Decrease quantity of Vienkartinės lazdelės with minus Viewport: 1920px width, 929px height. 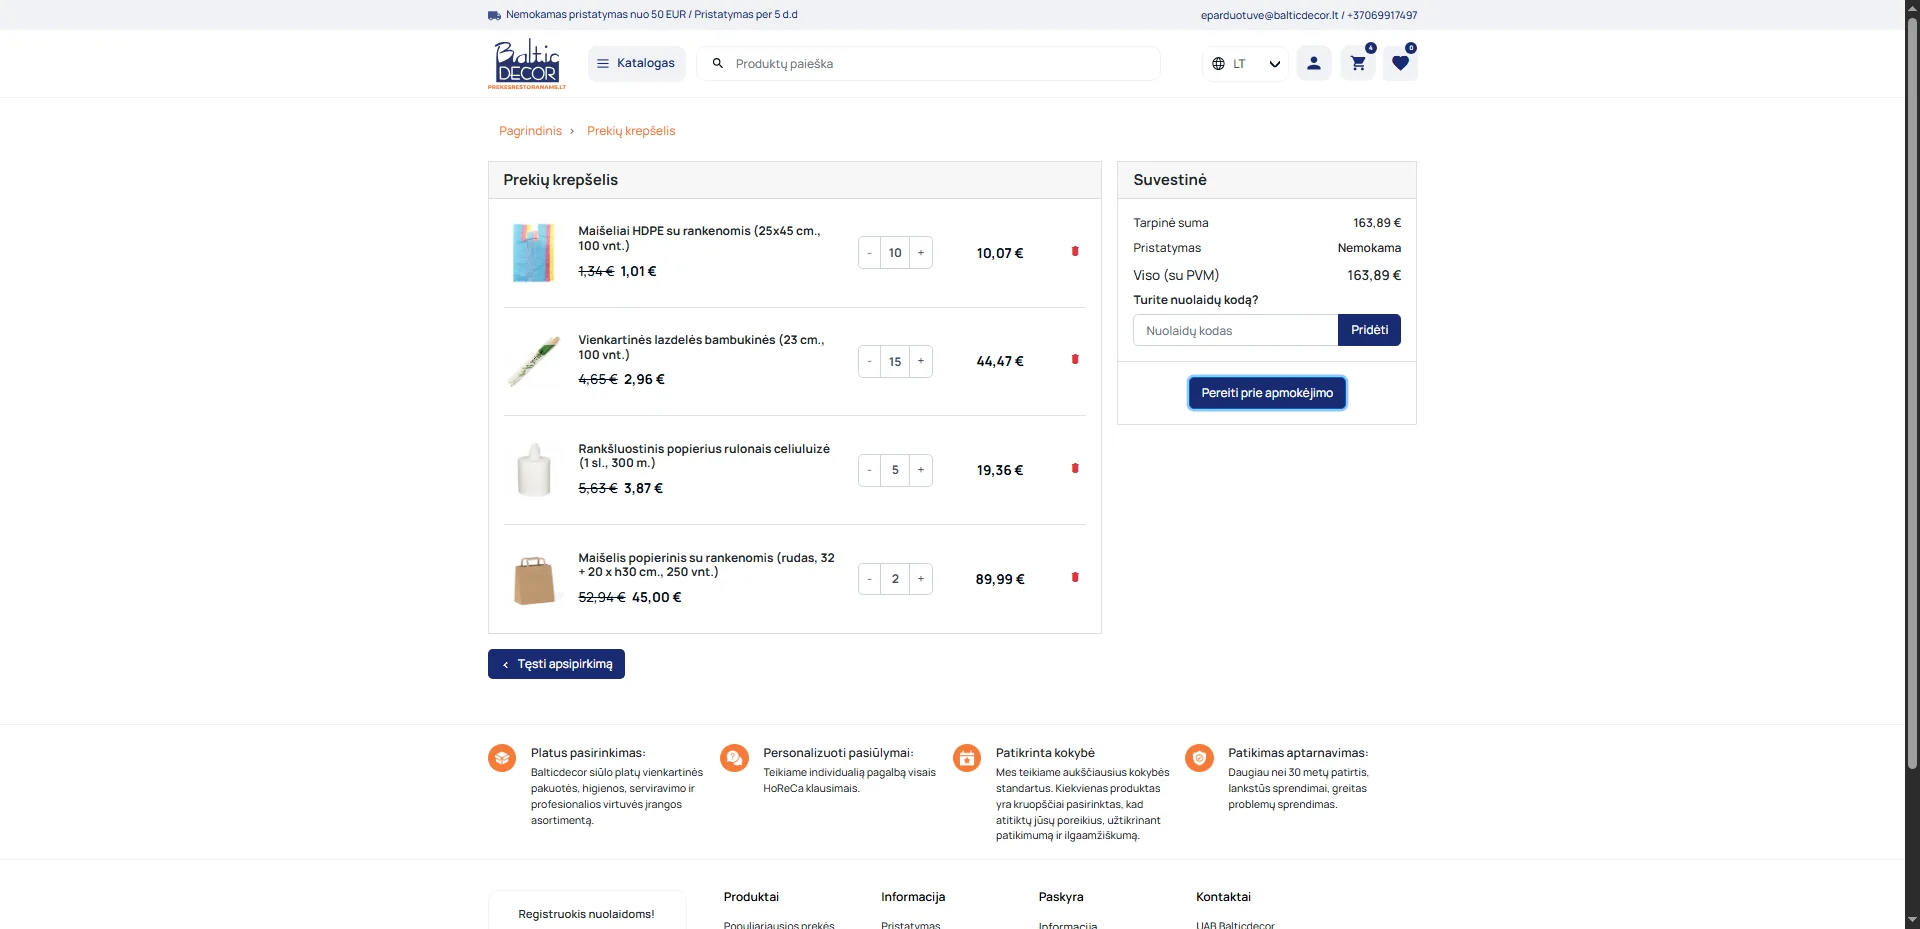[x=868, y=361]
